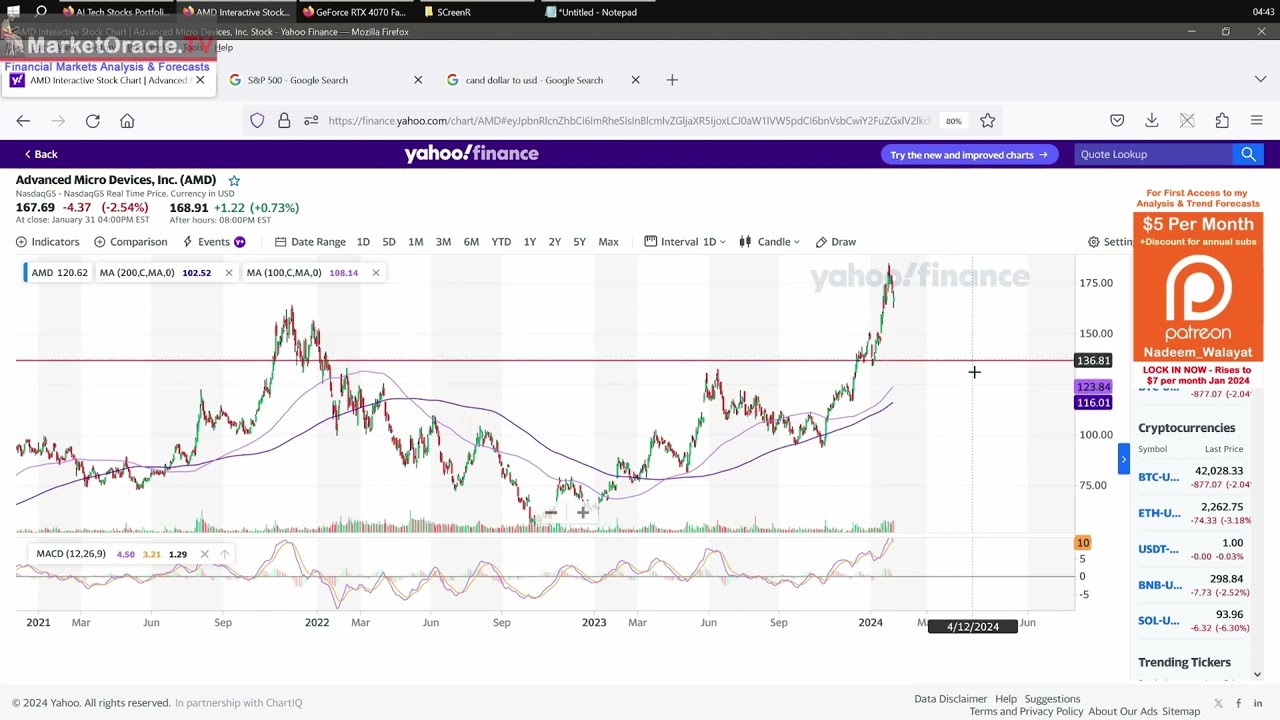Click the Windows Start button
Image resolution: width=1280 pixels, height=720 pixels.
point(13,12)
